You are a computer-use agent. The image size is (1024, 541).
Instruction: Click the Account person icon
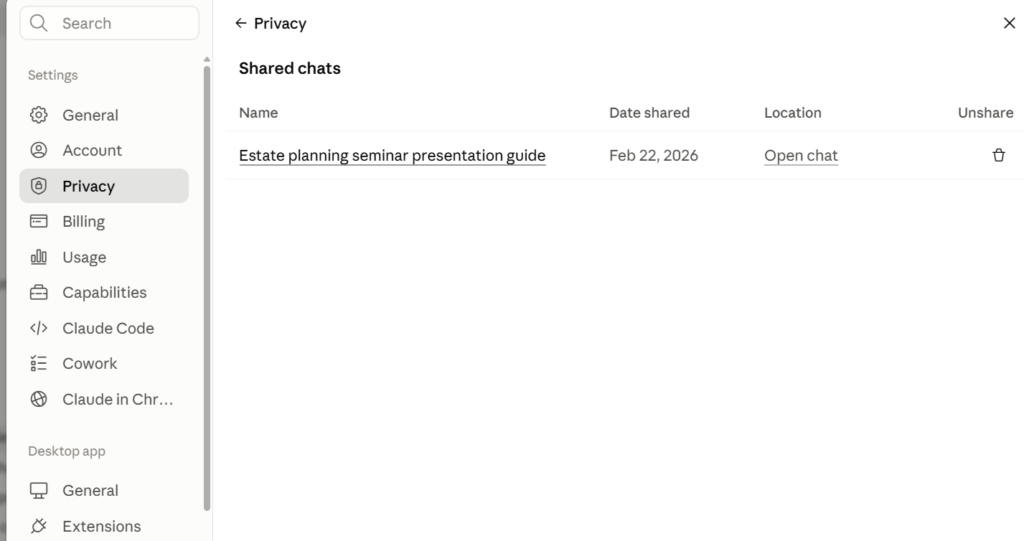[x=39, y=150]
